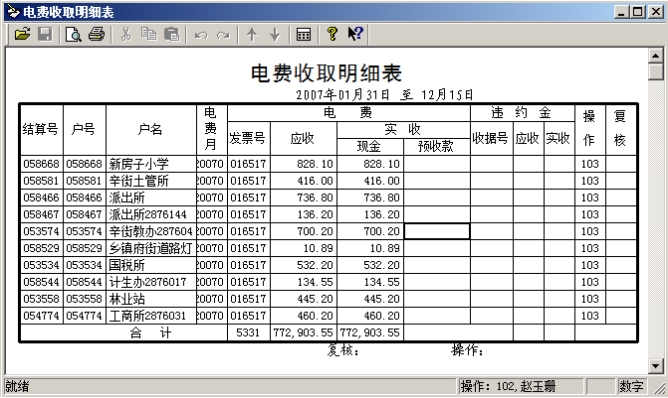The image size is (668, 398).
Task: Select 现金 amount 134.55
Action: coord(370,282)
